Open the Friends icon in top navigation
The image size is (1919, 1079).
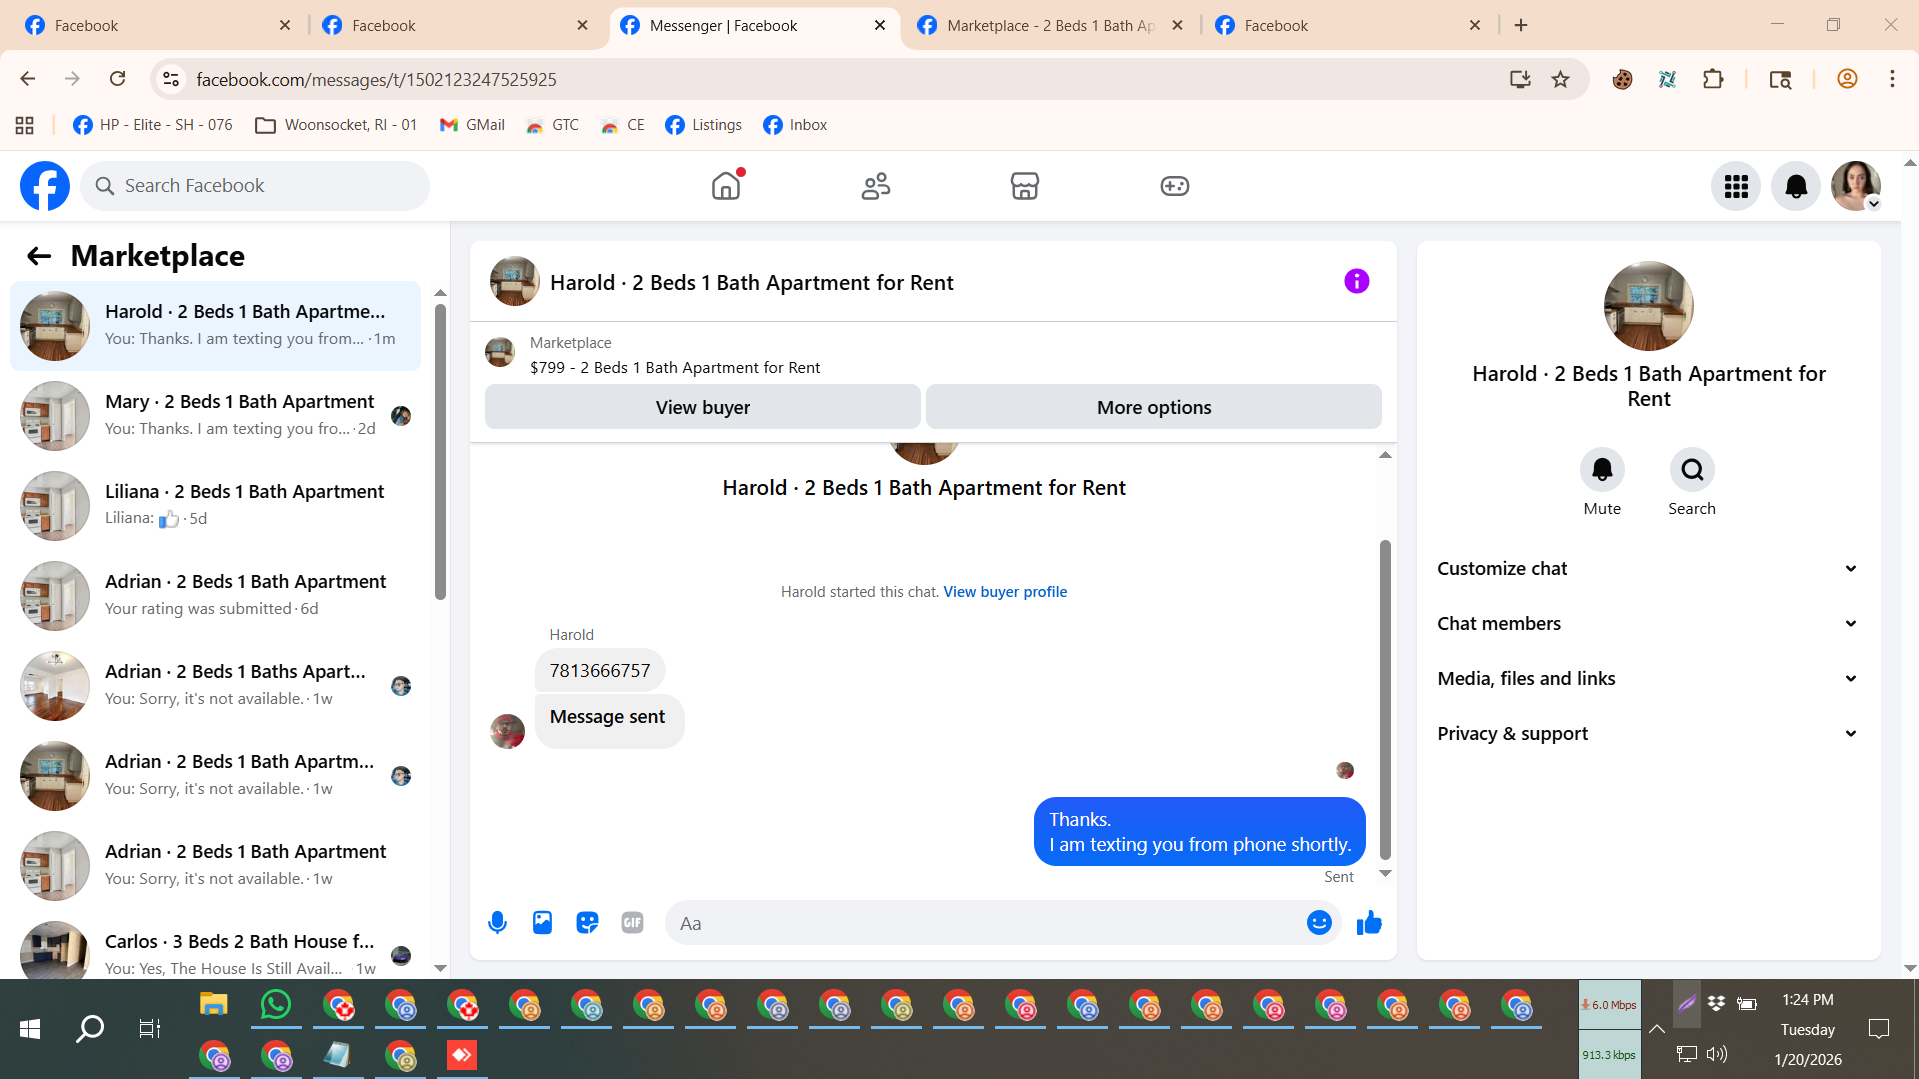pos(876,186)
